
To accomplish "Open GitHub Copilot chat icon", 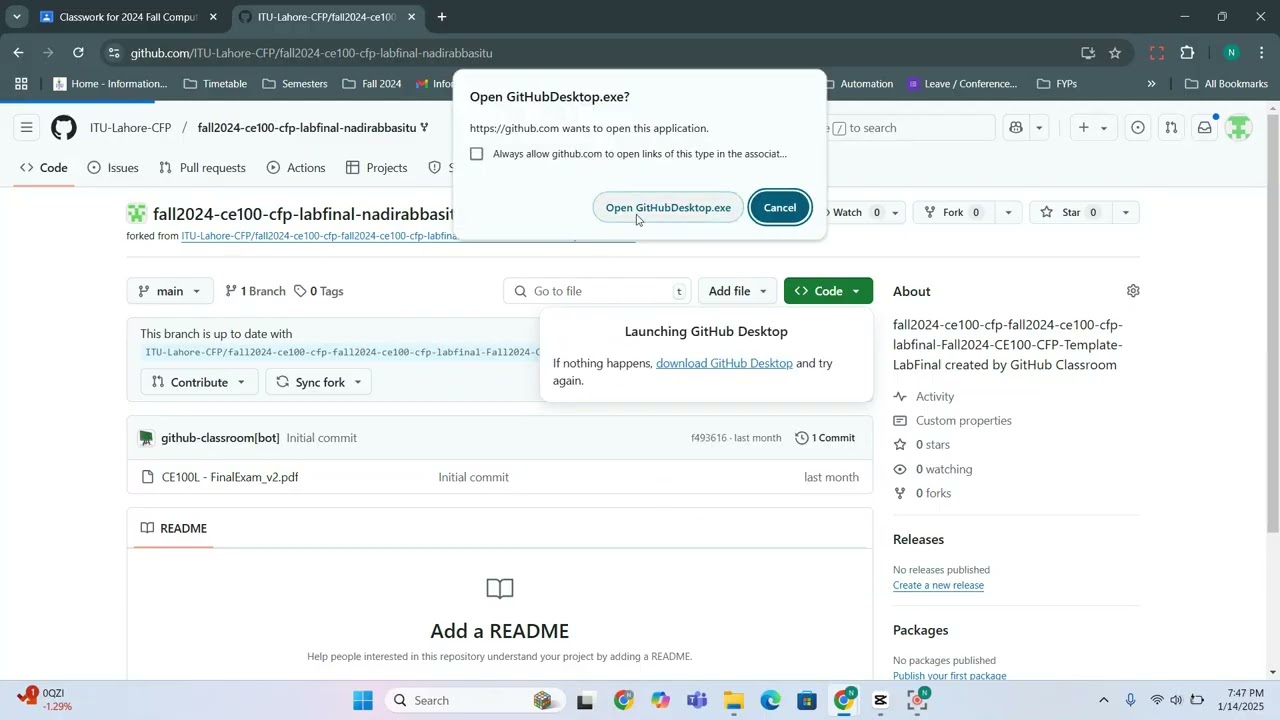I will click(x=1016, y=128).
